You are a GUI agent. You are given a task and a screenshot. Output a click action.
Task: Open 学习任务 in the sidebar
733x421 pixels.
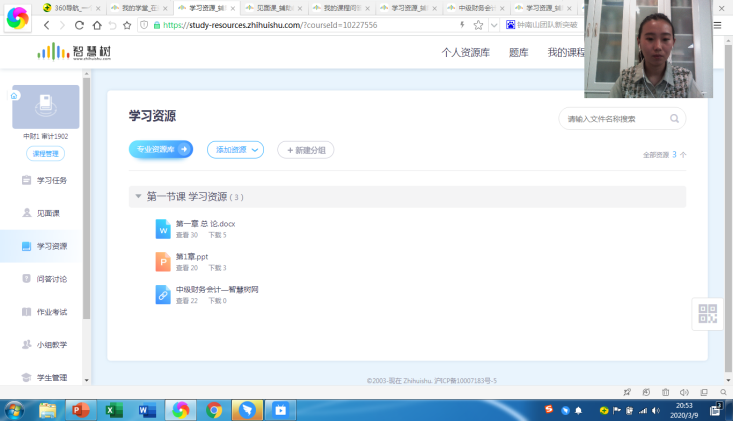(x=51, y=180)
